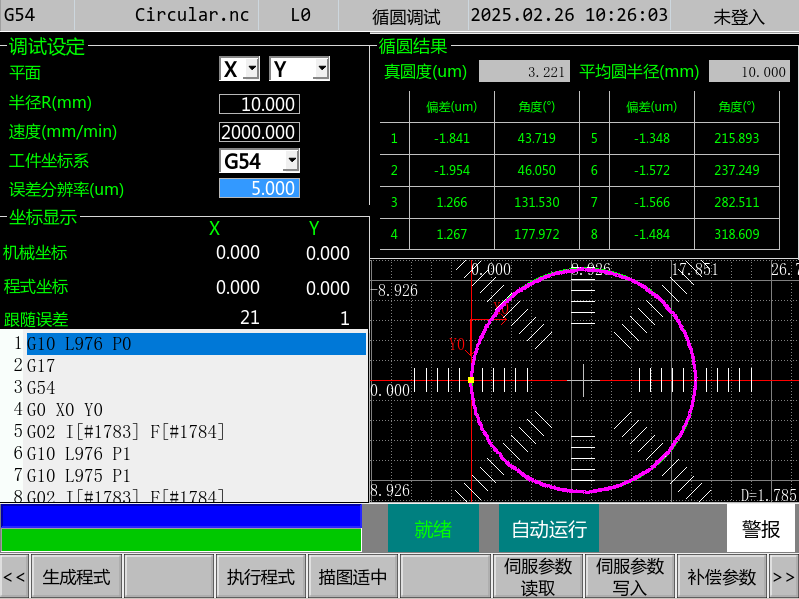Click the left scroll arrow << button

click(14, 577)
